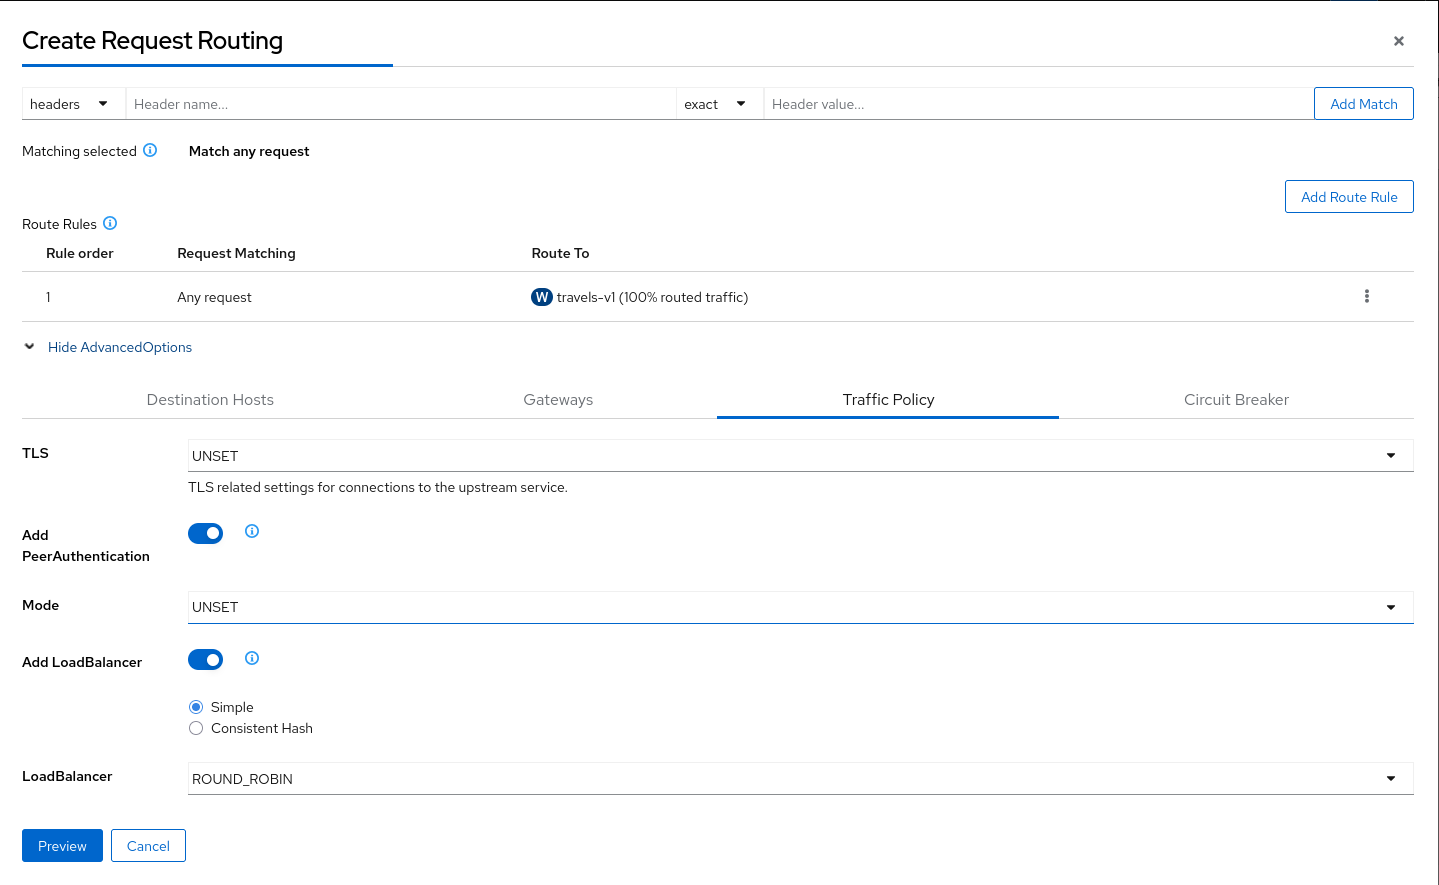This screenshot has width=1439, height=885.
Task: Click the W workload badge for travels-v1
Action: pos(541,297)
